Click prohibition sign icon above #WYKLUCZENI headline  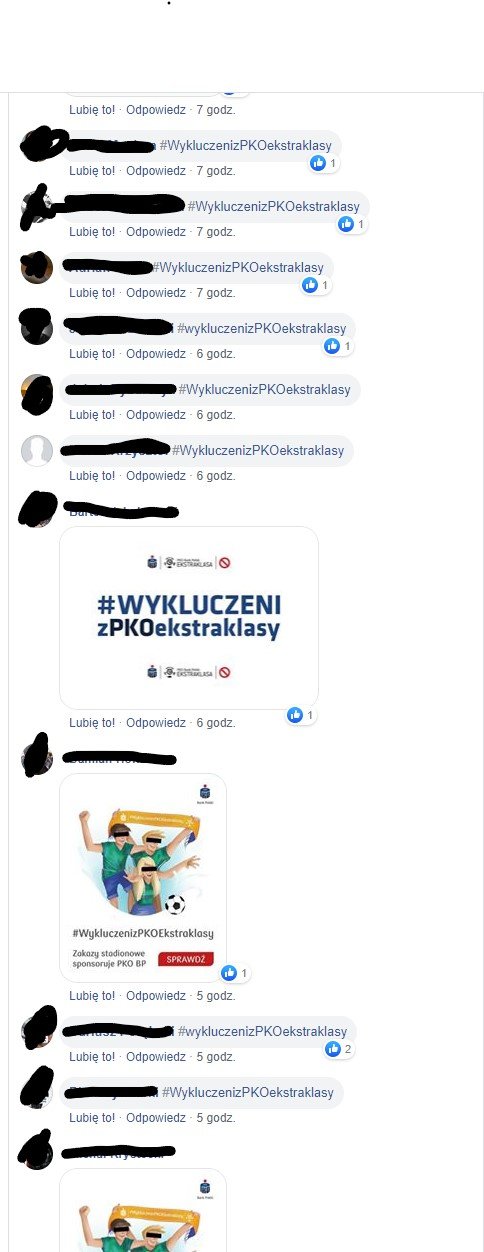(x=225, y=563)
